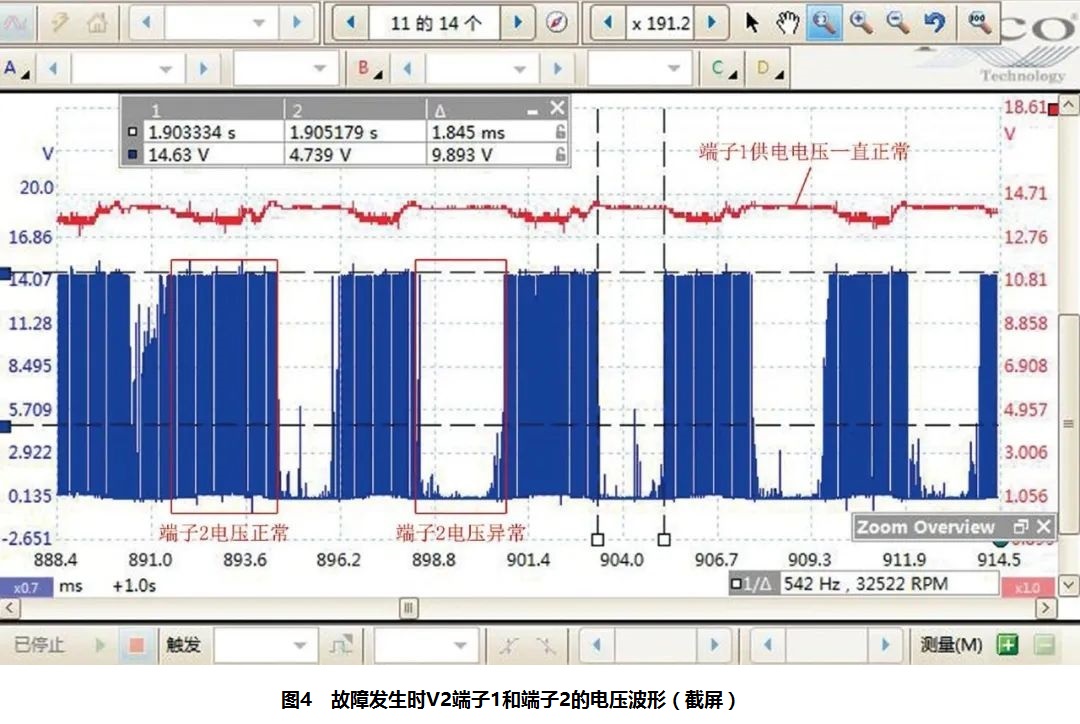The height and width of the screenshot is (724, 1080).
Task: Click the zoom in magnifier
Action: pos(861,23)
